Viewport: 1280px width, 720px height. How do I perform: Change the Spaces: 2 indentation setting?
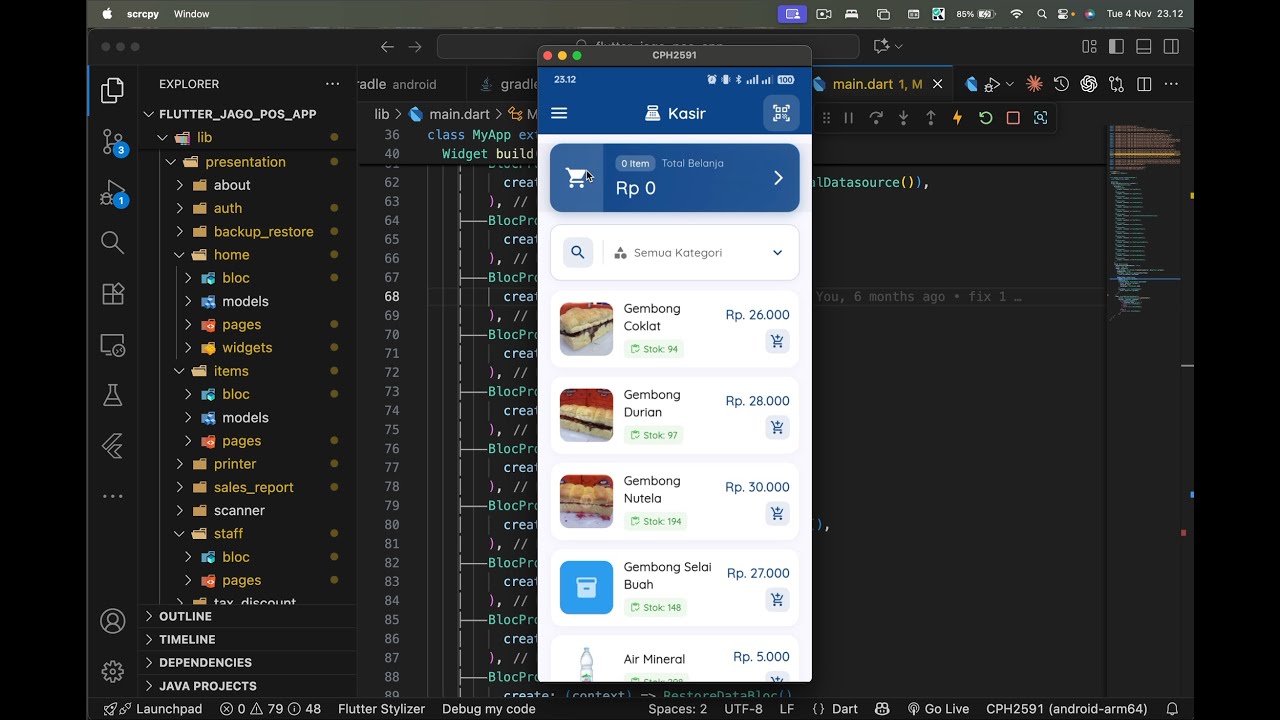tap(677, 709)
